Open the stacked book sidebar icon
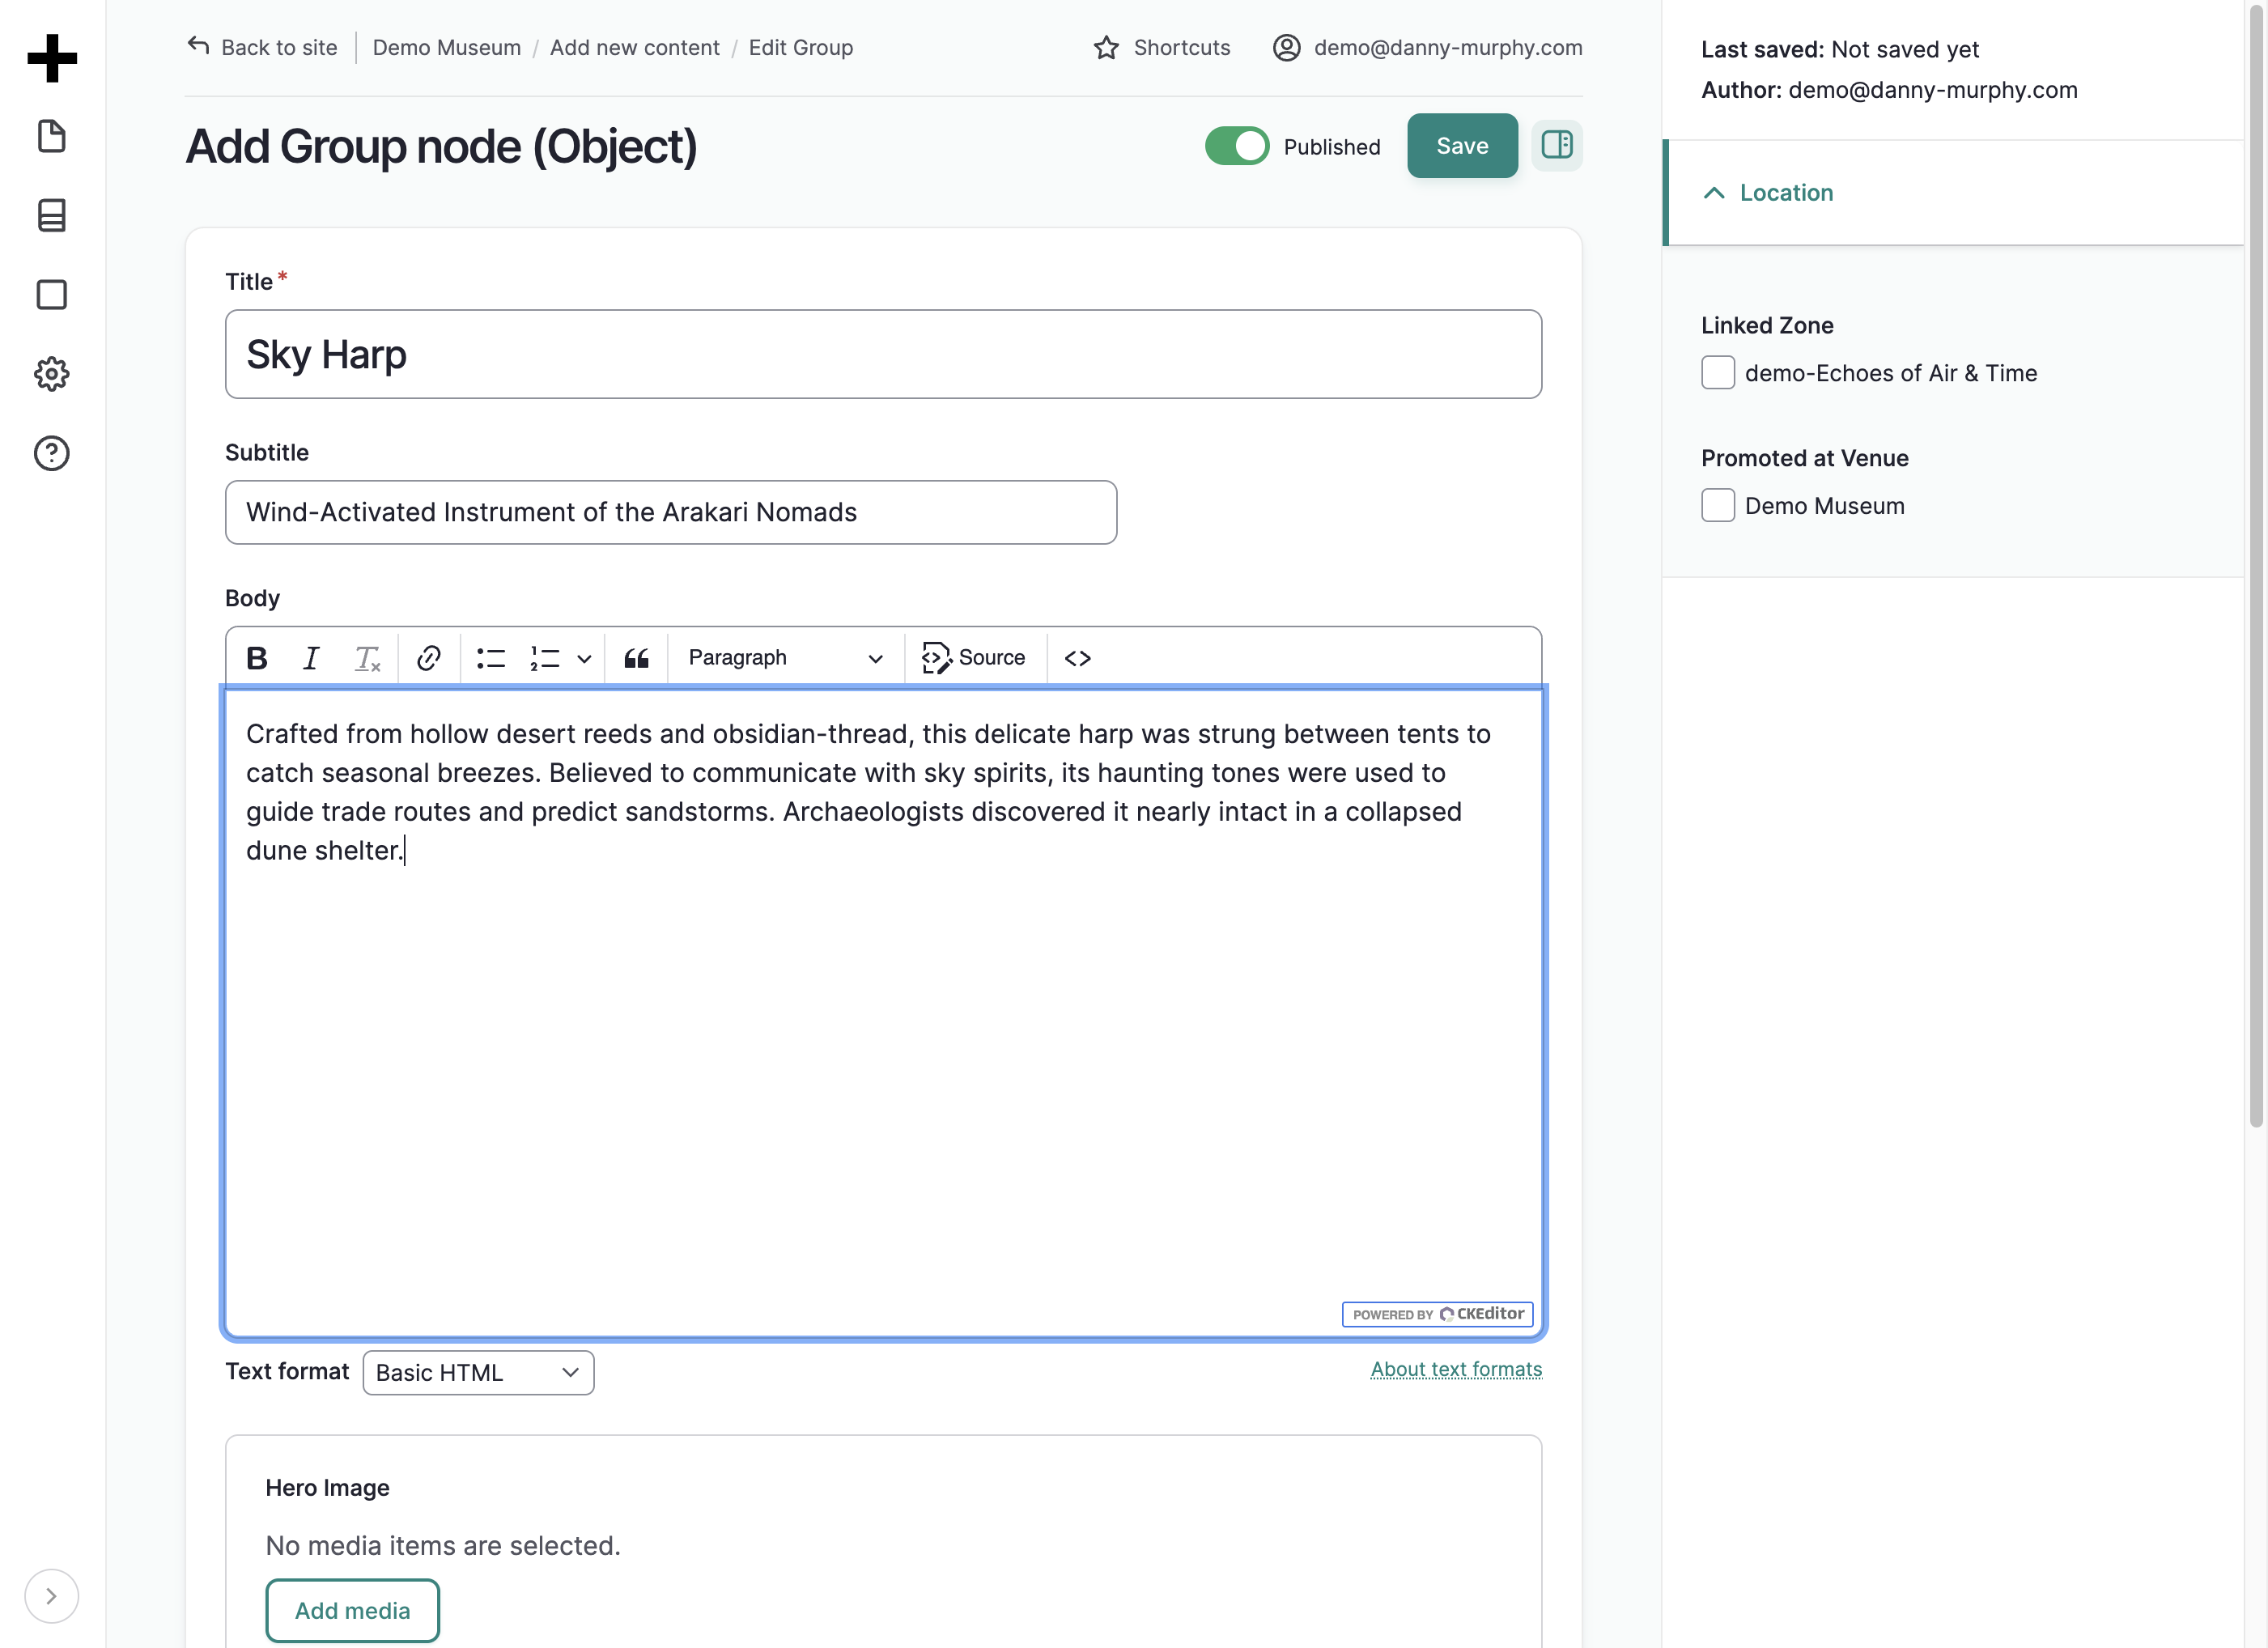The height and width of the screenshot is (1648, 2268). pyautogui.click(x=52, y=215)
